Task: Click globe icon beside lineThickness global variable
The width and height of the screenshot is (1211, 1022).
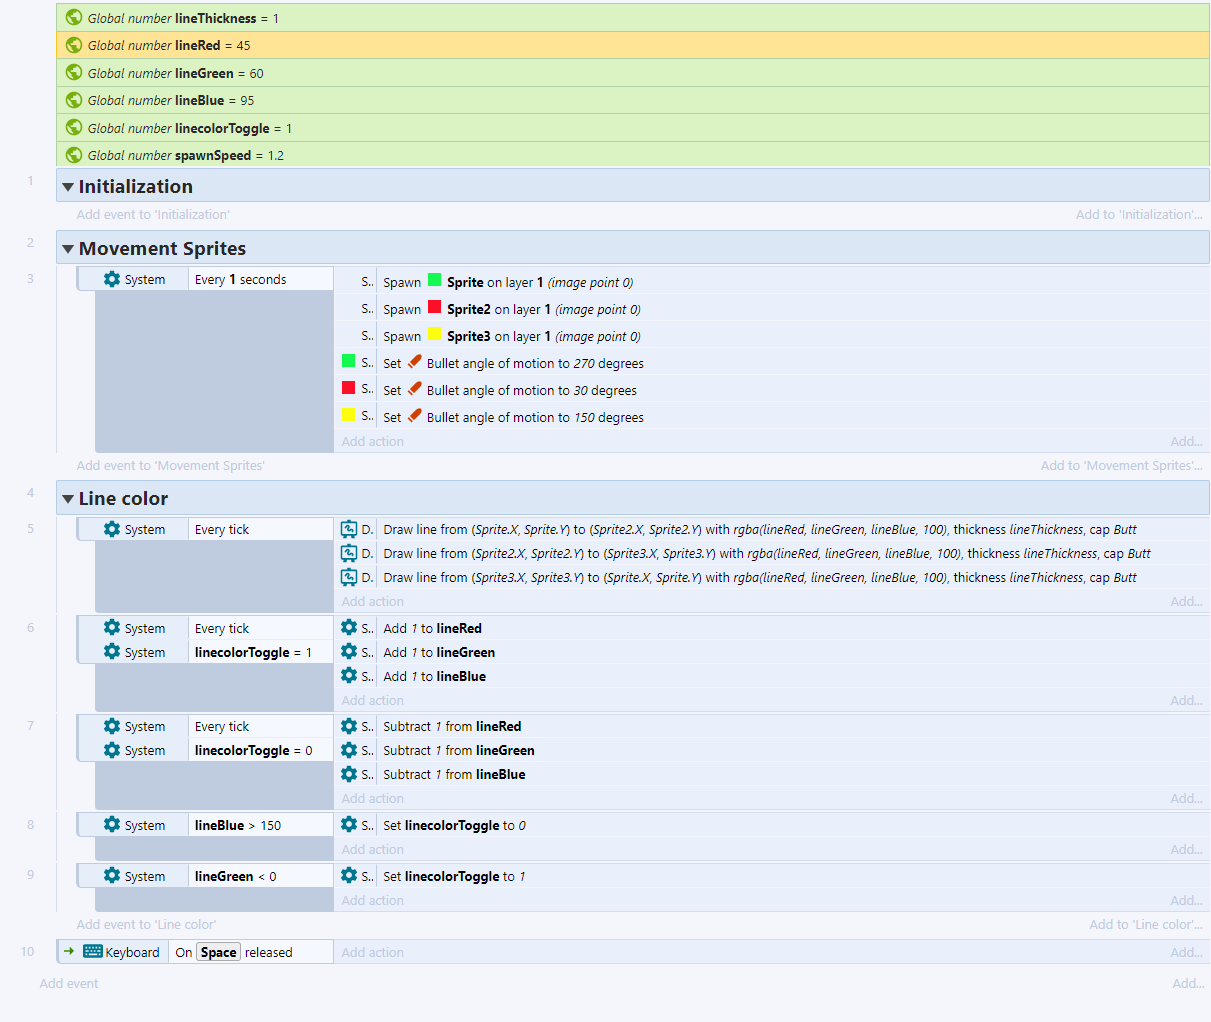Action: 74,18
